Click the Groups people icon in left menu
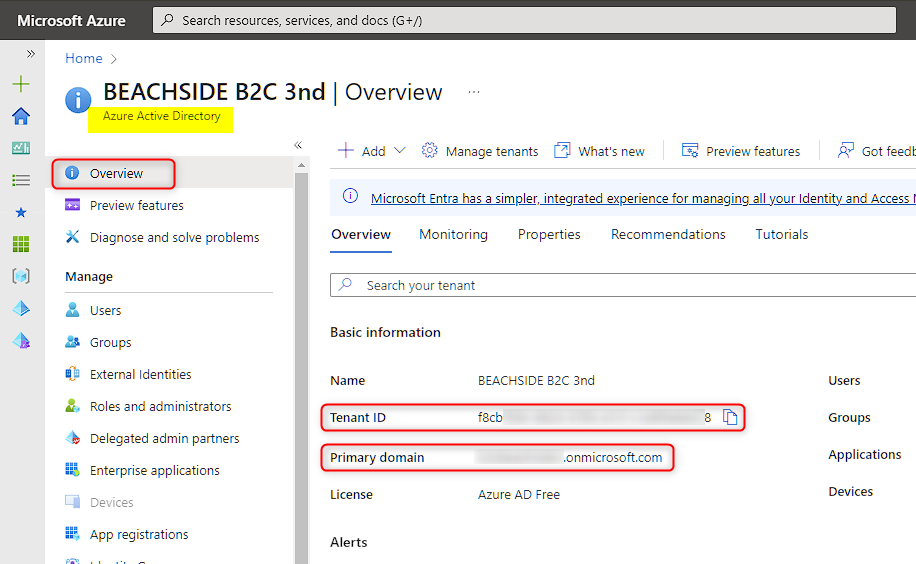This screenshot has width=916, height=564. tap(72, 342)
